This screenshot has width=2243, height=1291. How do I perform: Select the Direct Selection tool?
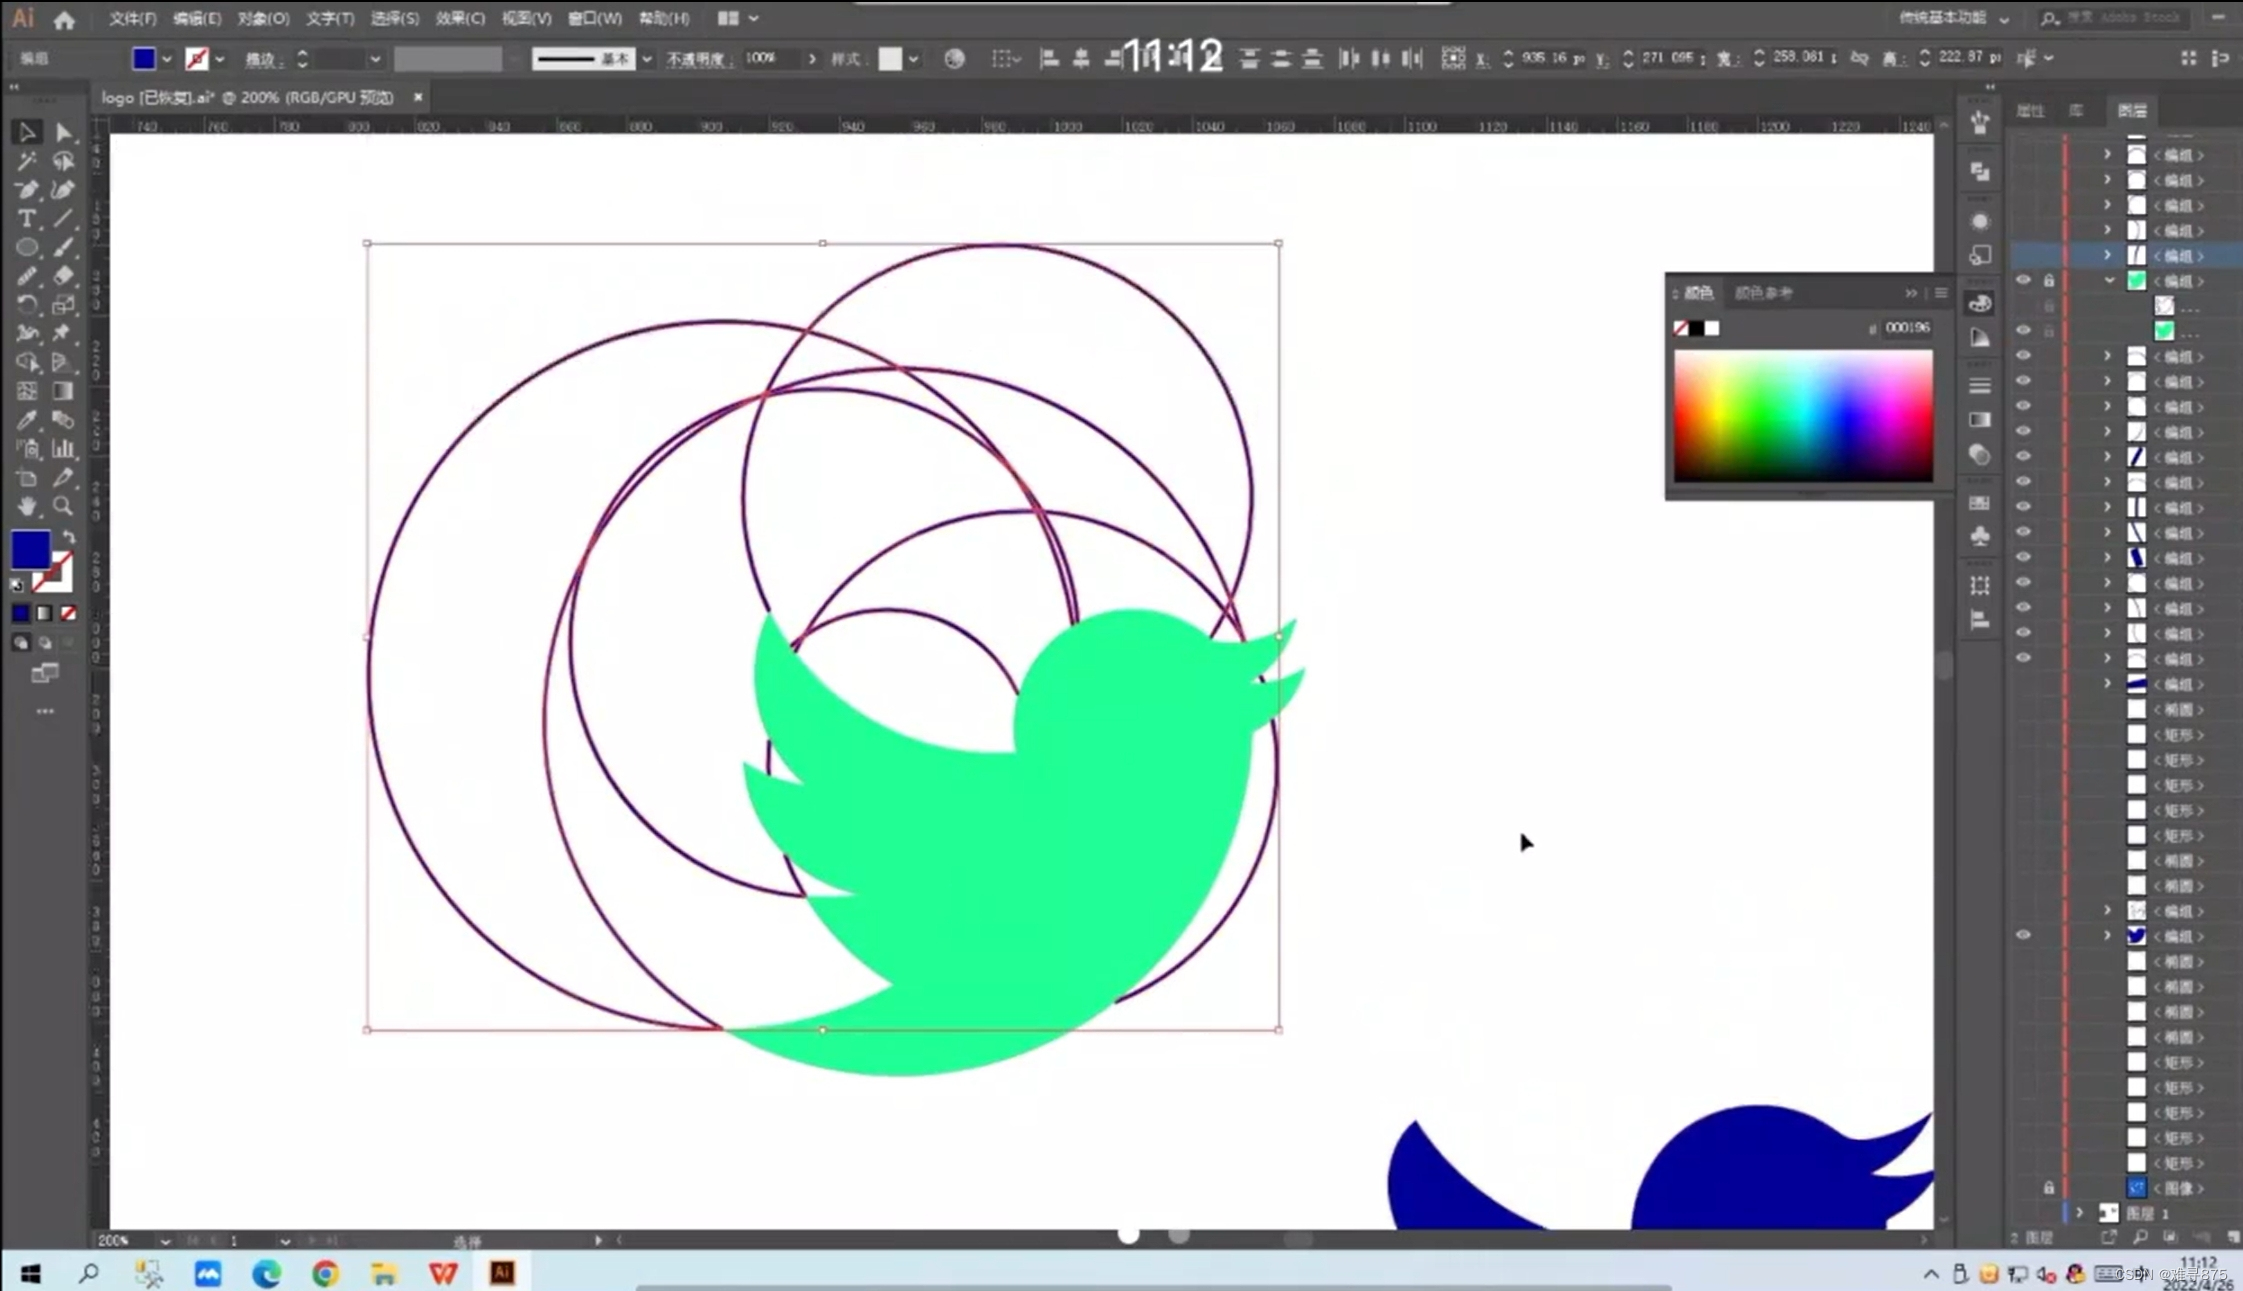pos(63,132)
